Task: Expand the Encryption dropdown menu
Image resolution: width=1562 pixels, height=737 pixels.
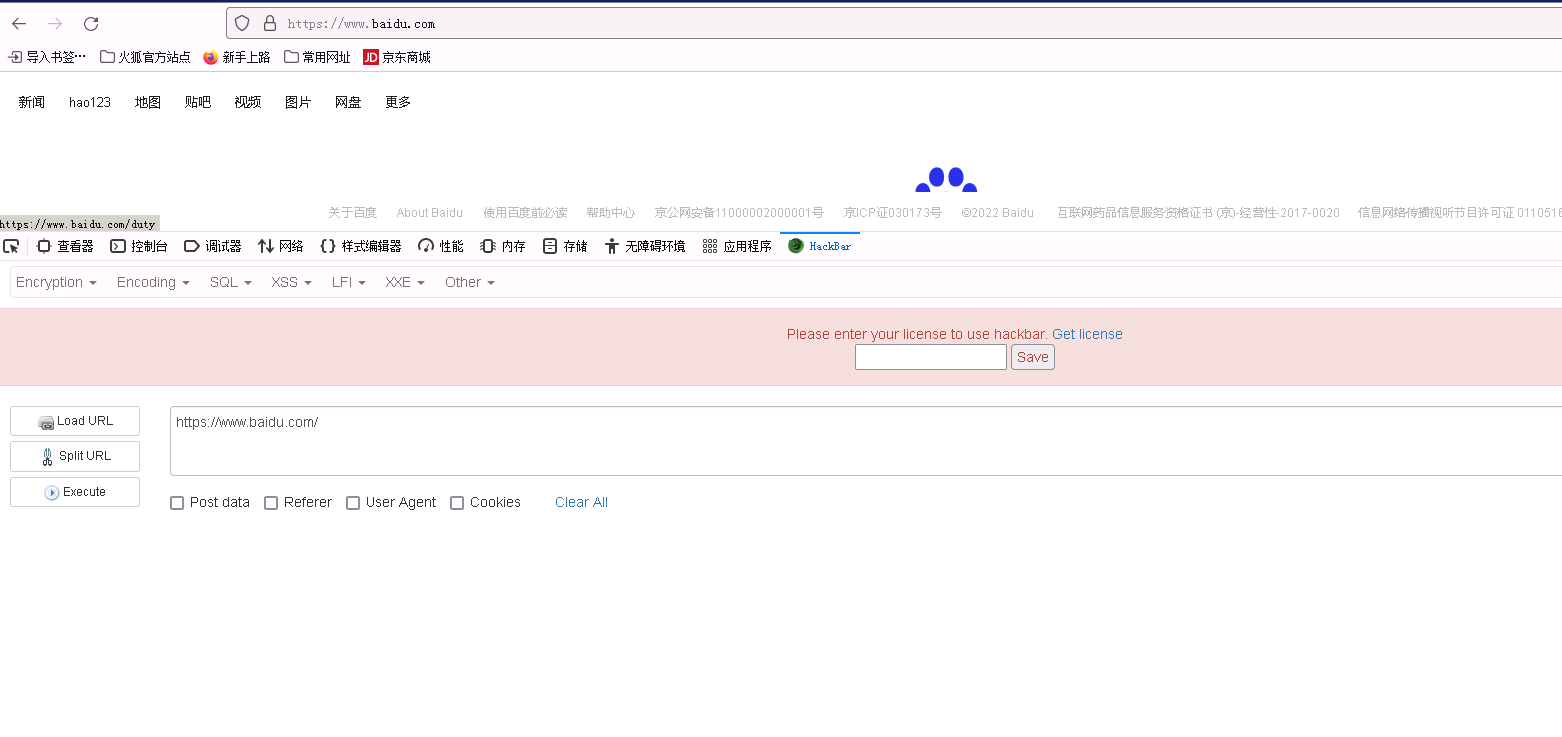Action: pyautogui.click(x=56, y=282)
